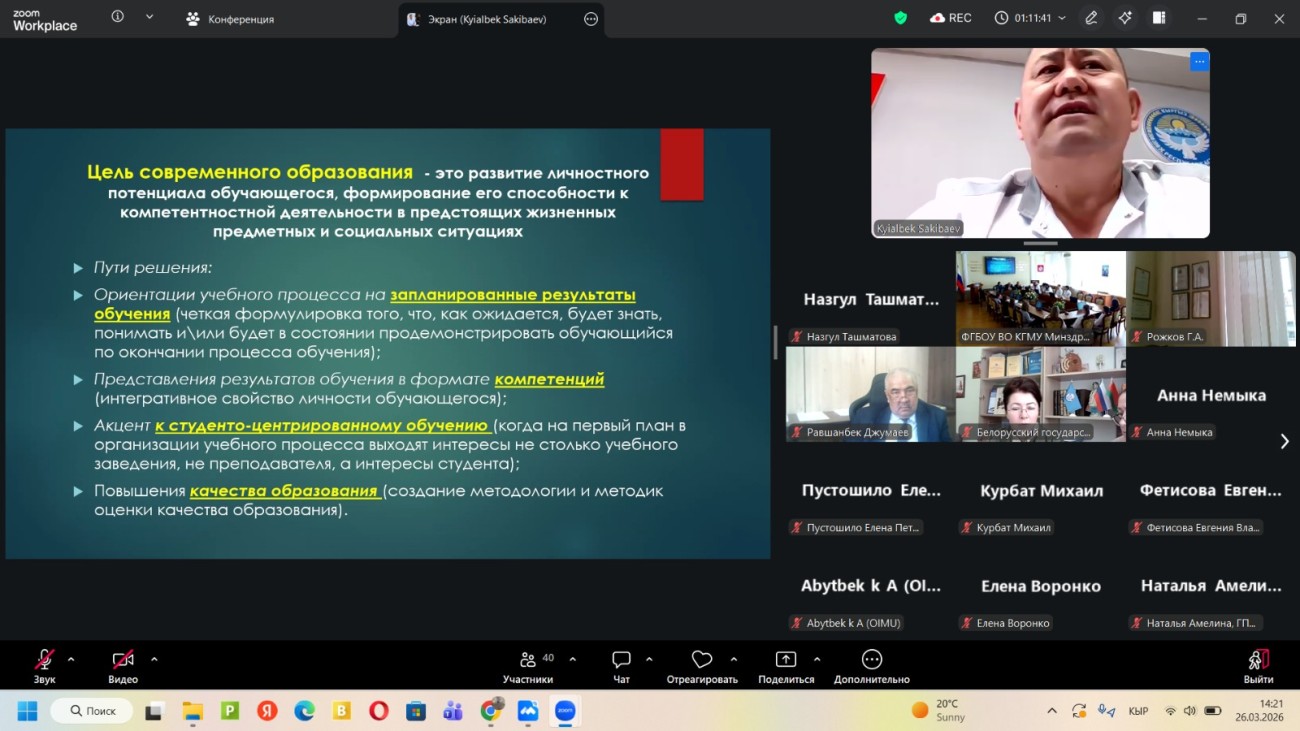The width and height of the screenshot is (1300, 731).
Task: Open the meeting Чат
Action: [621, 663]
